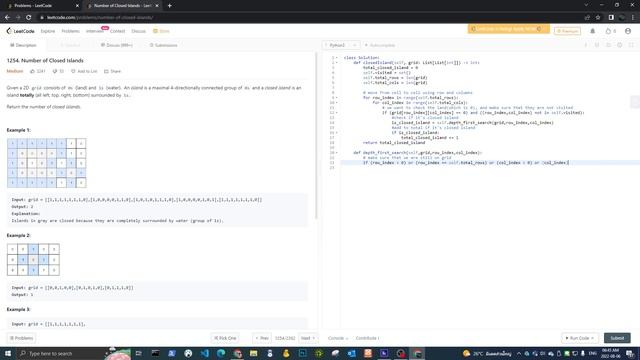Click the Problems list button at bottom

click(x=21, y=338)
